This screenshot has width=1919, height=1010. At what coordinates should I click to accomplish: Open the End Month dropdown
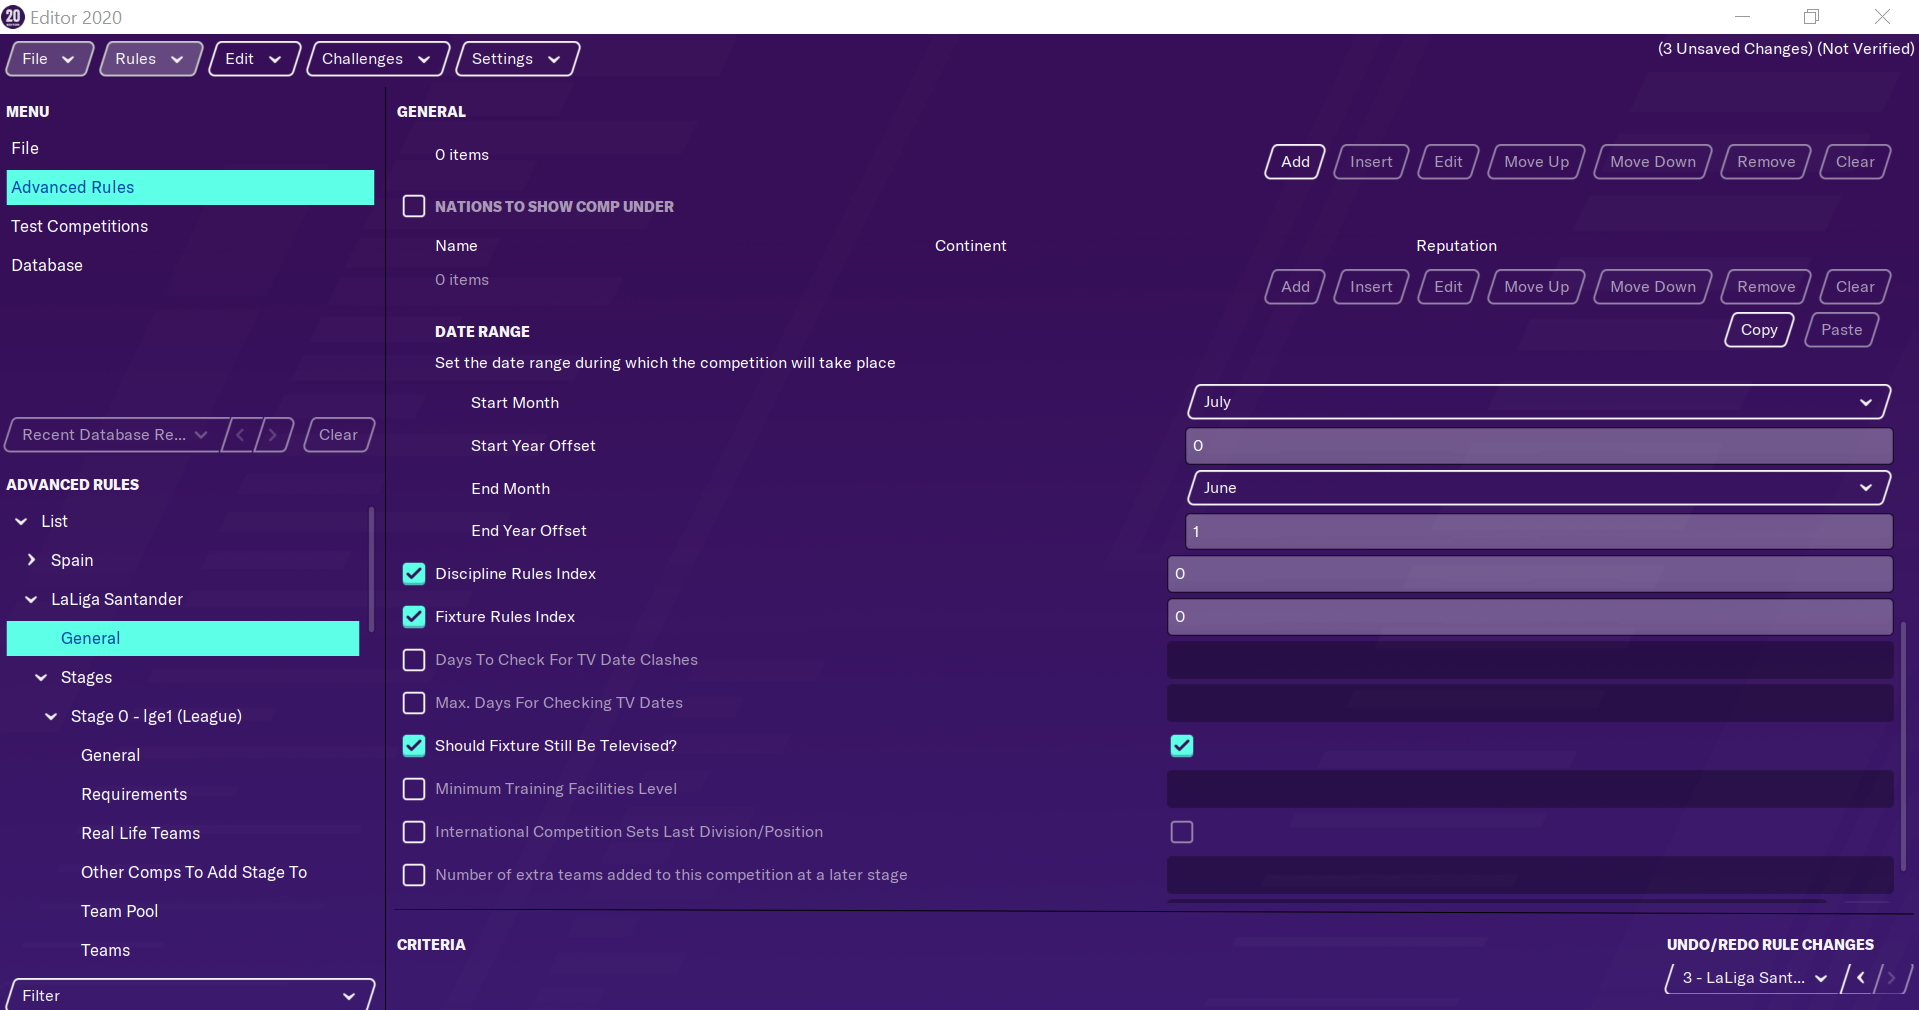click(x=1537, y=488)
